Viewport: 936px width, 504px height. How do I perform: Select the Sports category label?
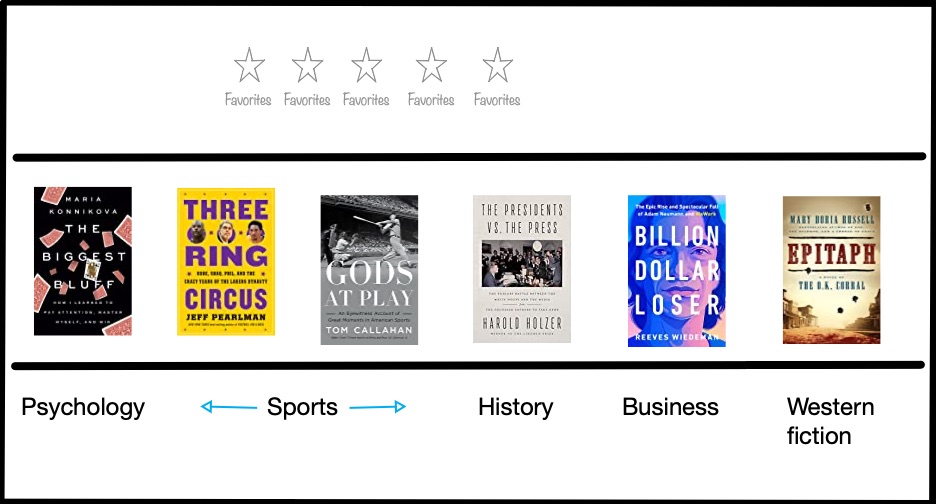(302, 407)
